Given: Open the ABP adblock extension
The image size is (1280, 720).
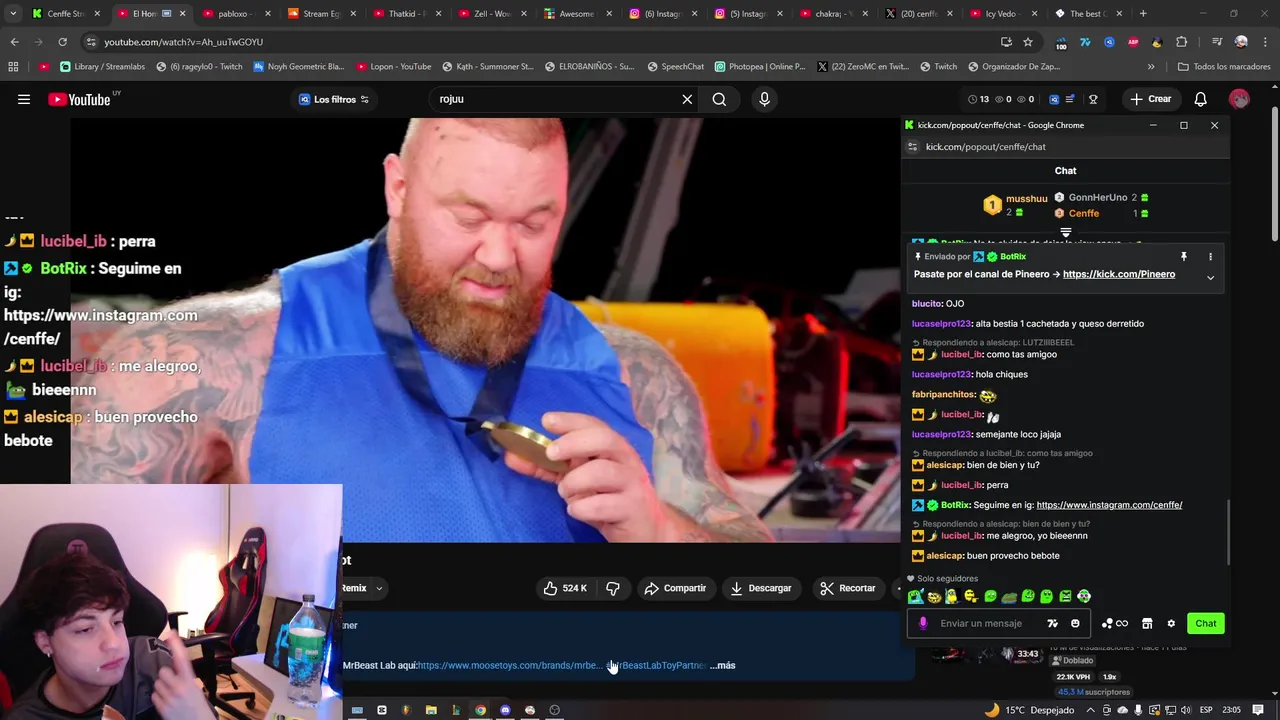Looking at the screenshot, I should tap(1133, 42).
